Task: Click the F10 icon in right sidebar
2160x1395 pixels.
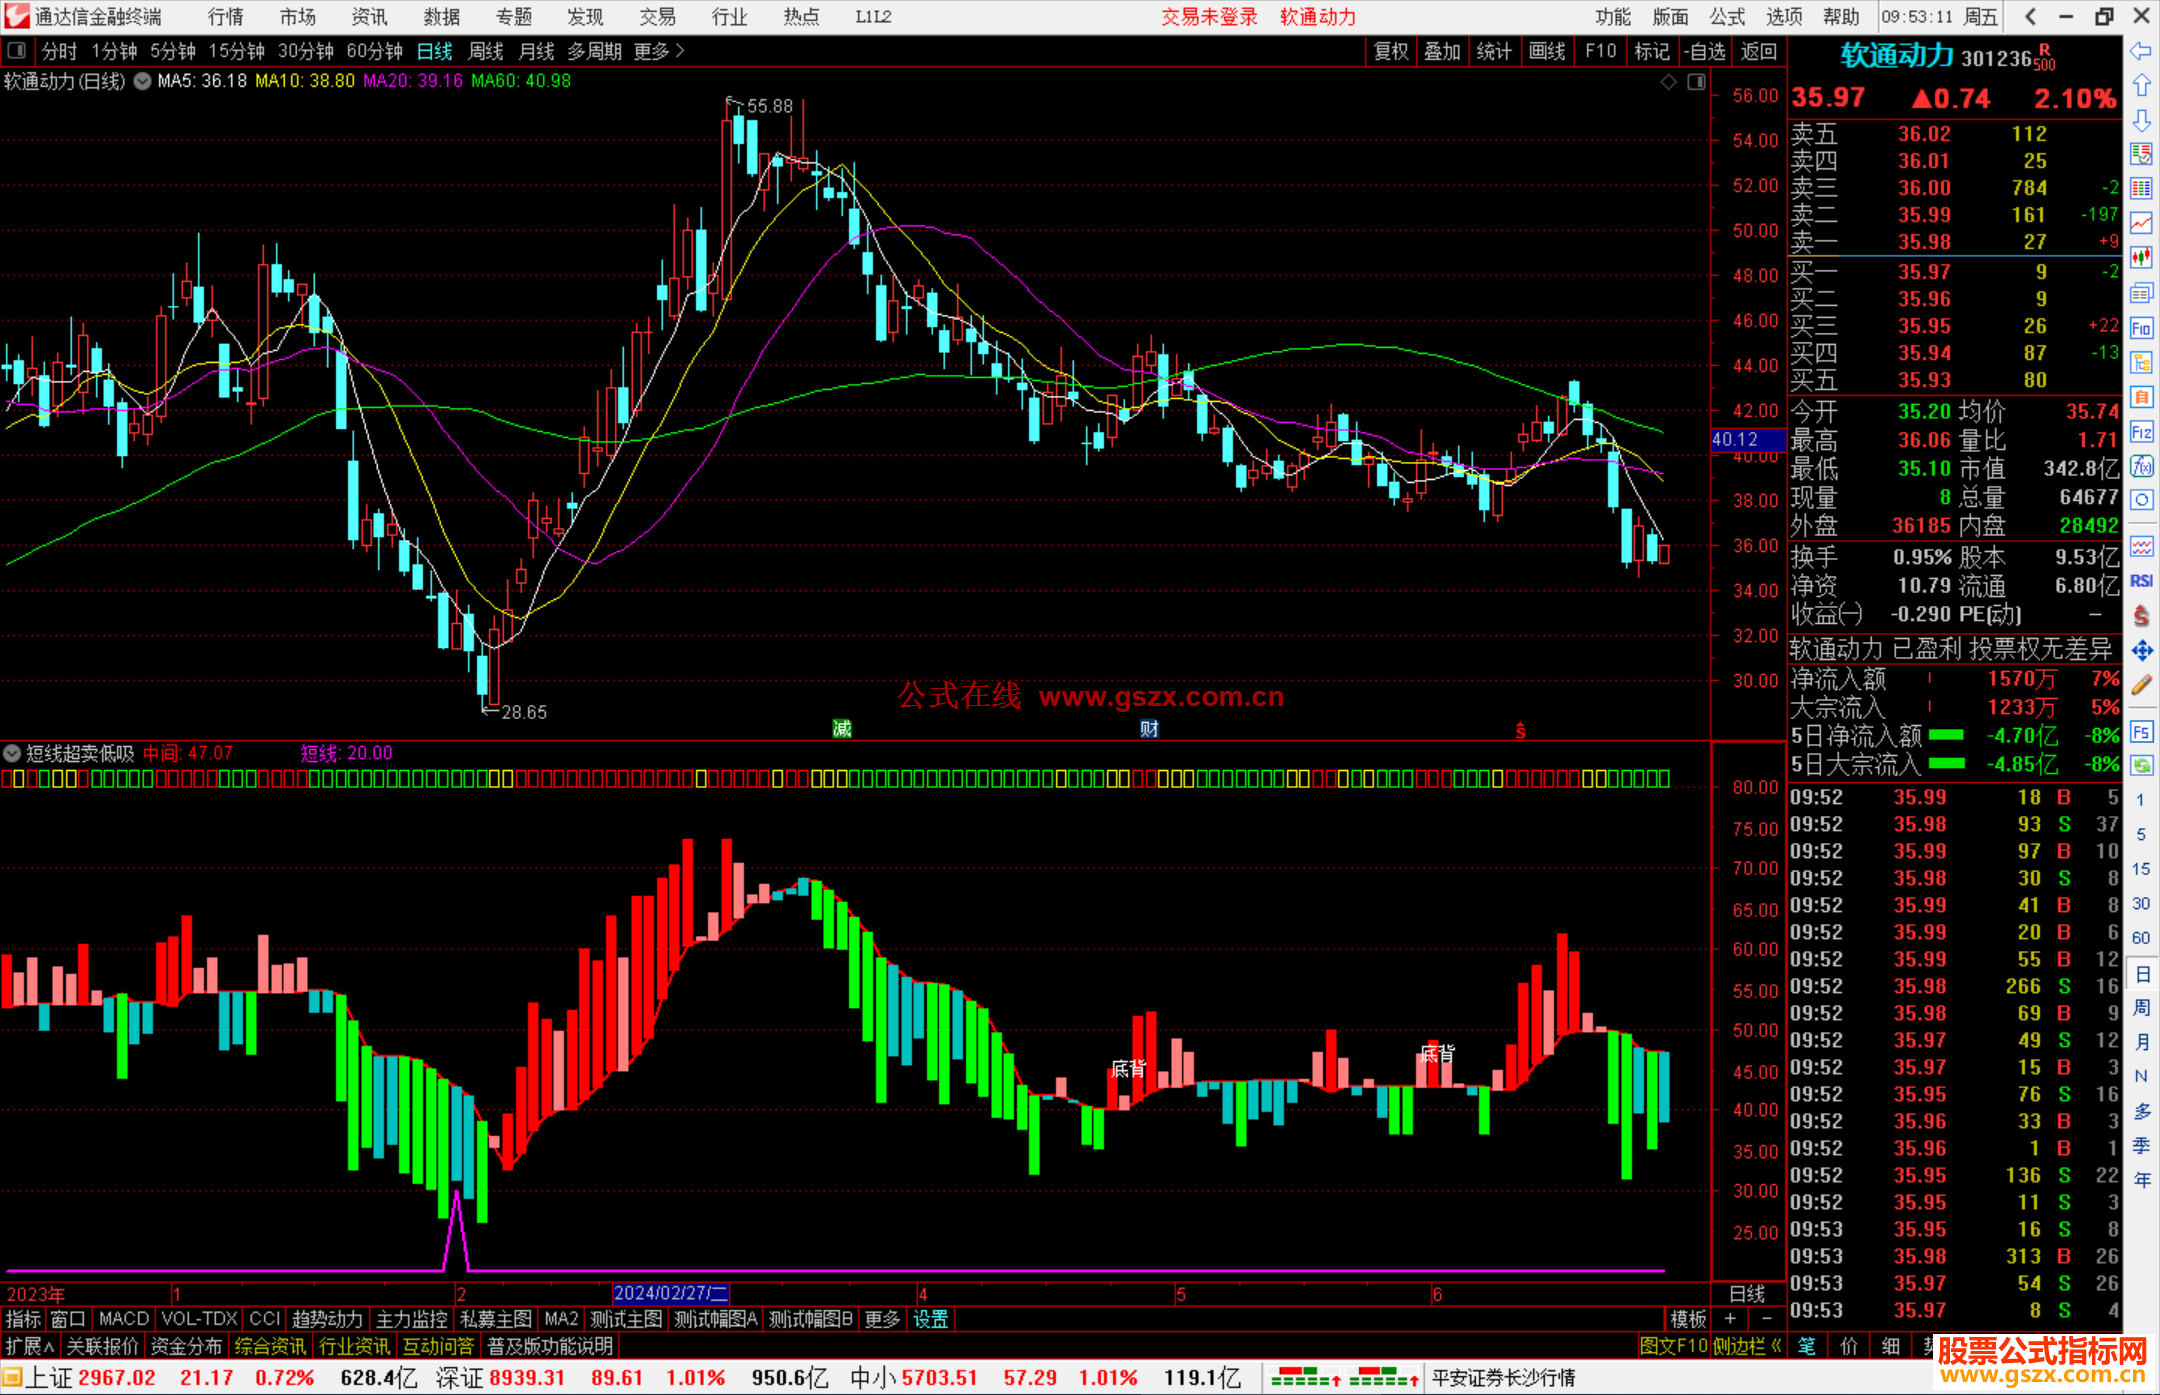Action: pos(2141,329)
